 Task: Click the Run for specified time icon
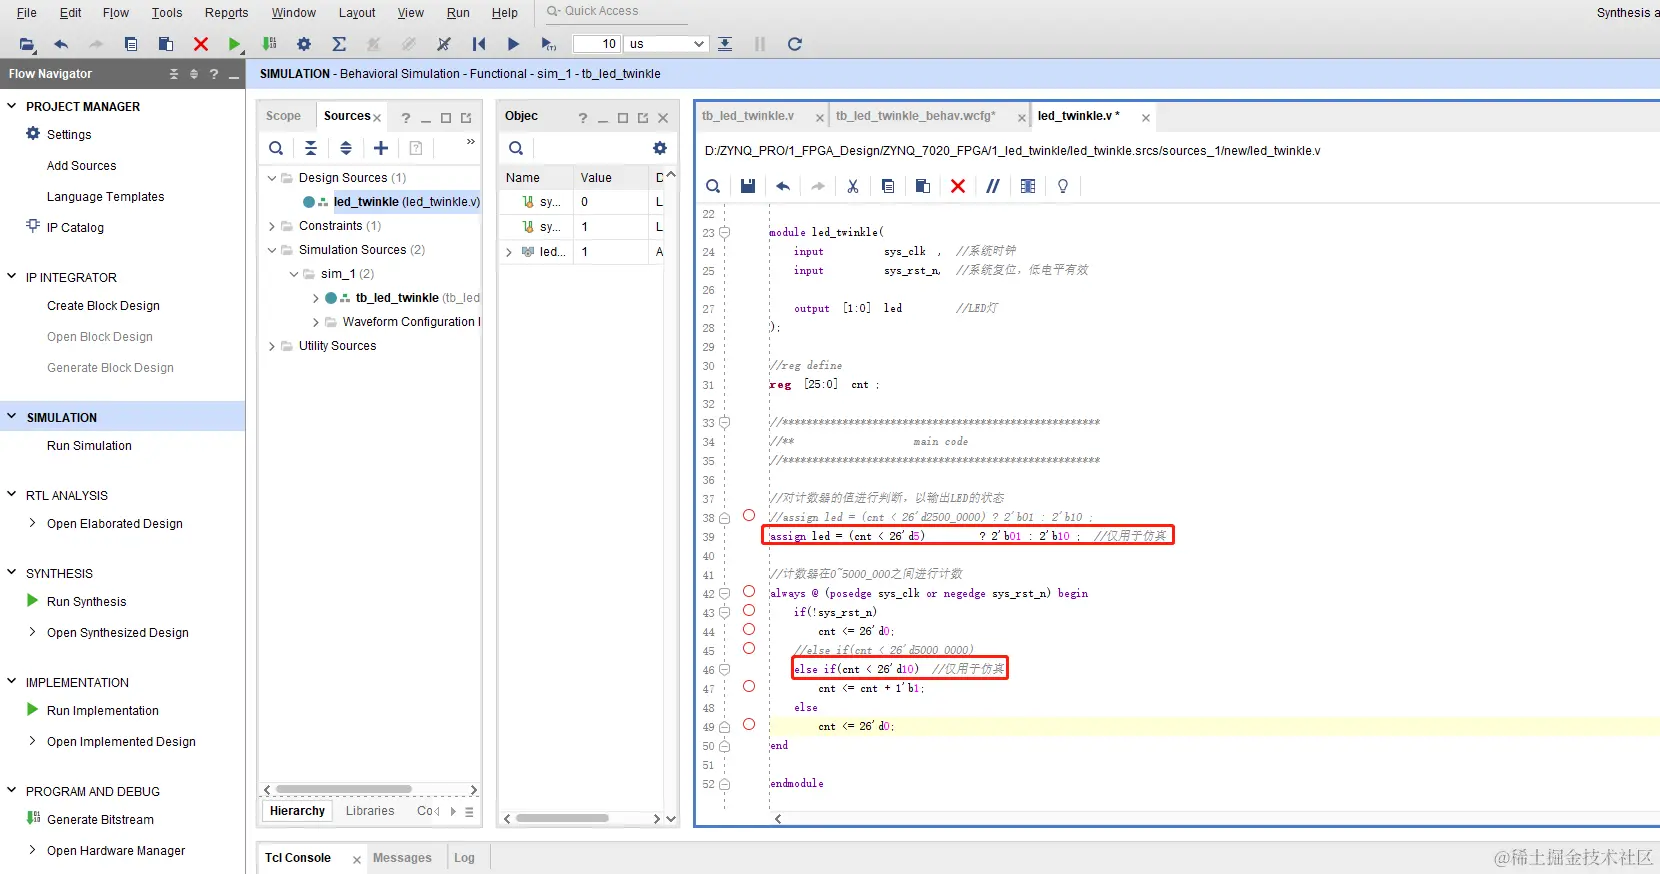[548, 44]
